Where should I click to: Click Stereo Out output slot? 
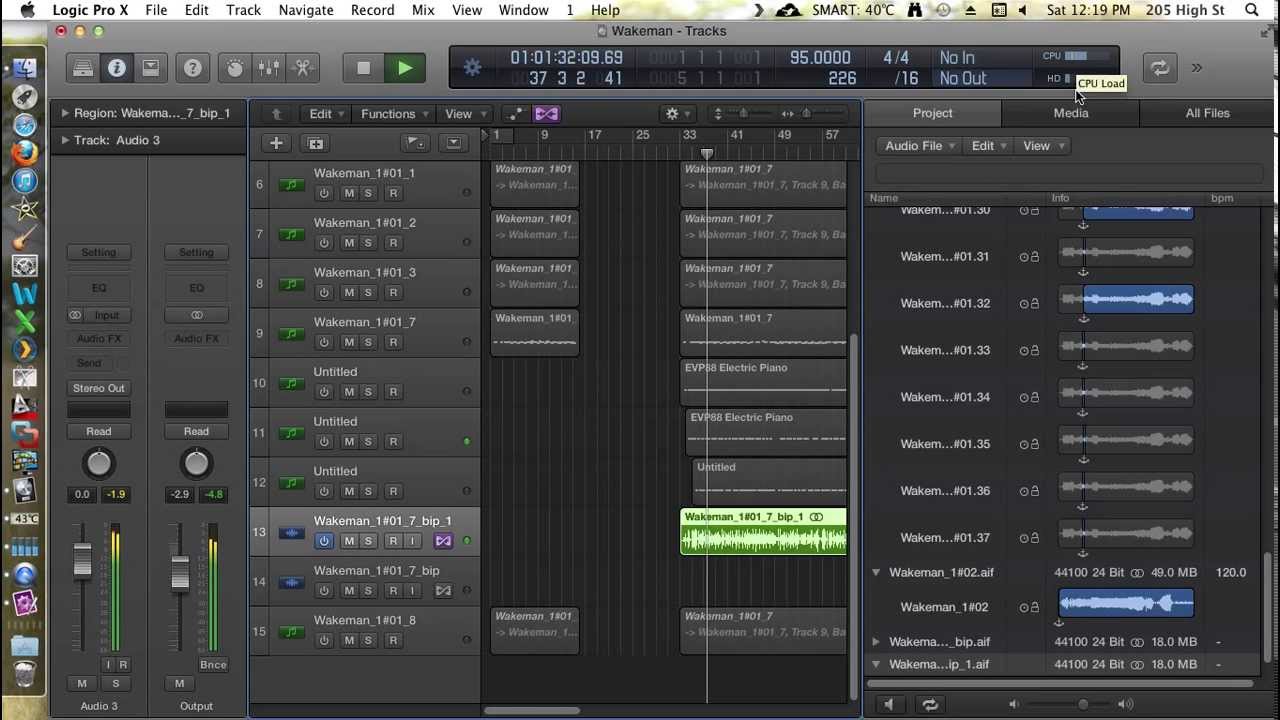coord(99,388)
